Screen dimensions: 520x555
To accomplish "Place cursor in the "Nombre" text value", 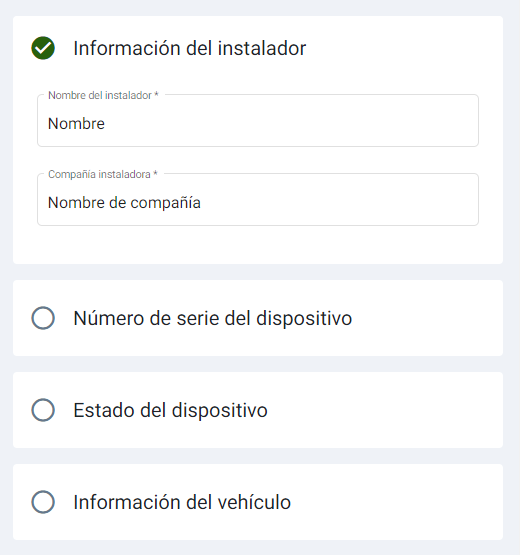I will point(76,124).
